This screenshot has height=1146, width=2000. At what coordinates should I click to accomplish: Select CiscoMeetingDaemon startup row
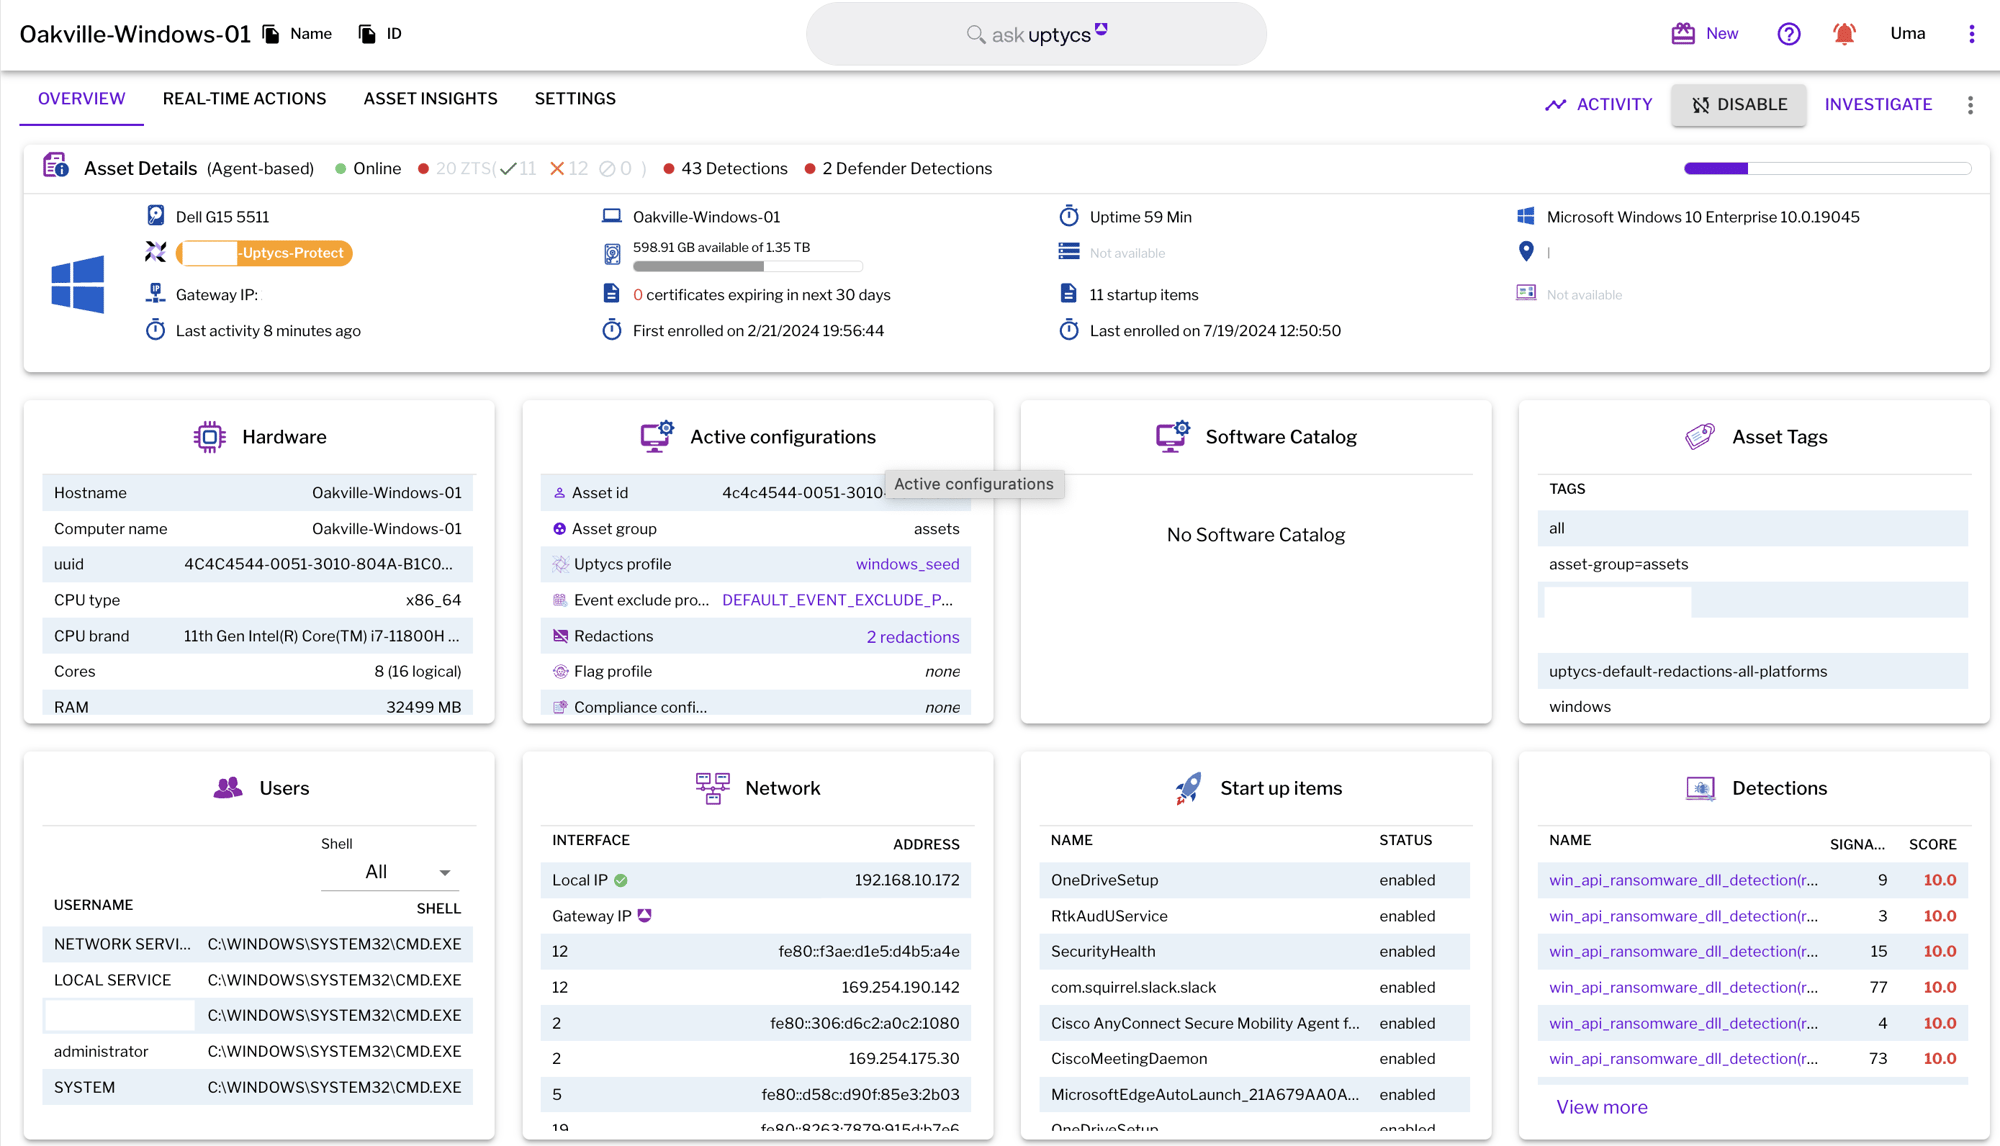(1254, 1058)
